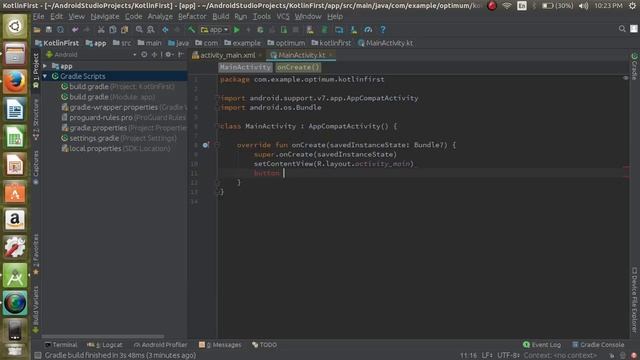Open the SDK Manager download icon
Screen dimensions: 640x360
(x=353, y=30)
